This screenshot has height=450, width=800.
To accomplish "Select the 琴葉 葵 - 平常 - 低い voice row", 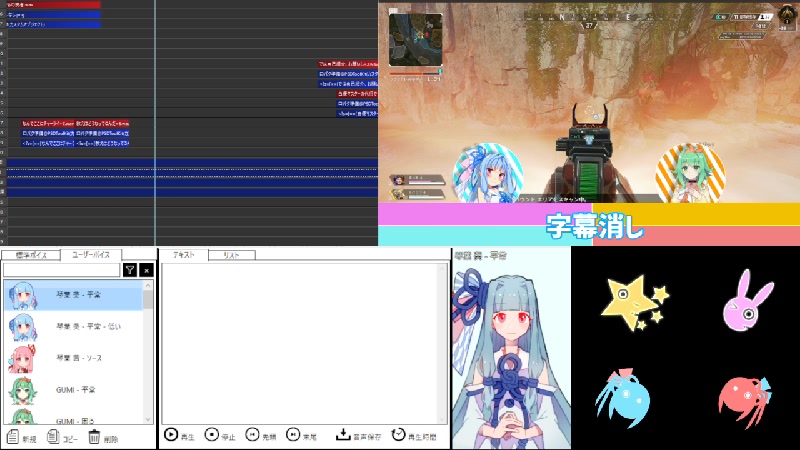I will (73, 327).
